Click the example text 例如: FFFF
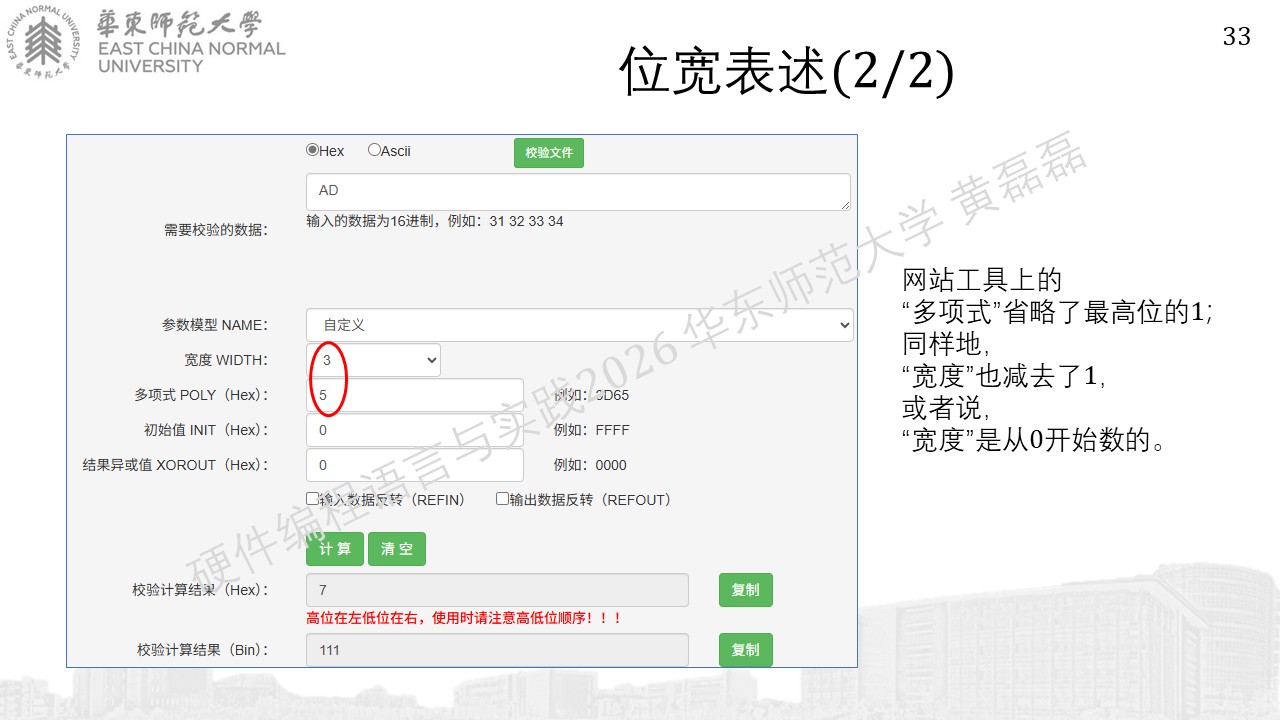1280x720 pixels. click(592, 430)
